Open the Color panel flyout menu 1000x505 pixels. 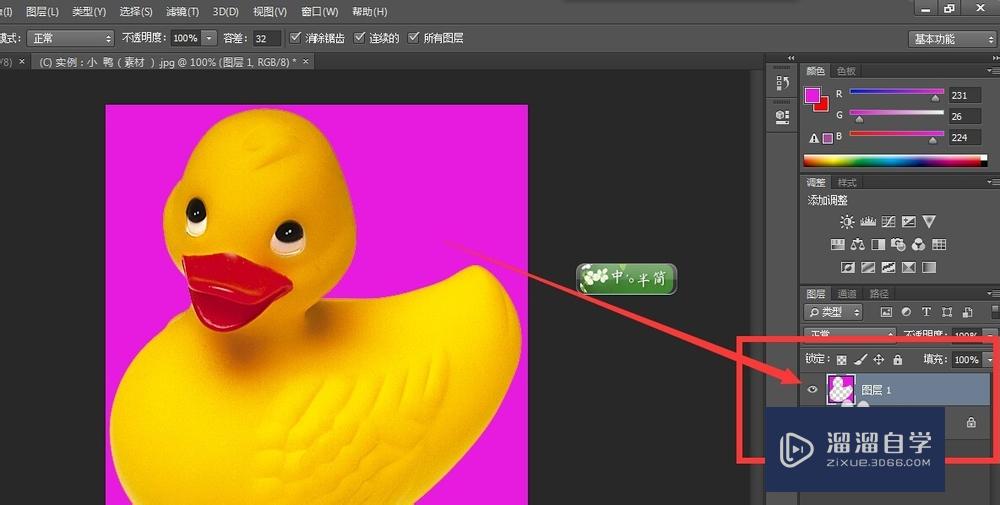993,71
